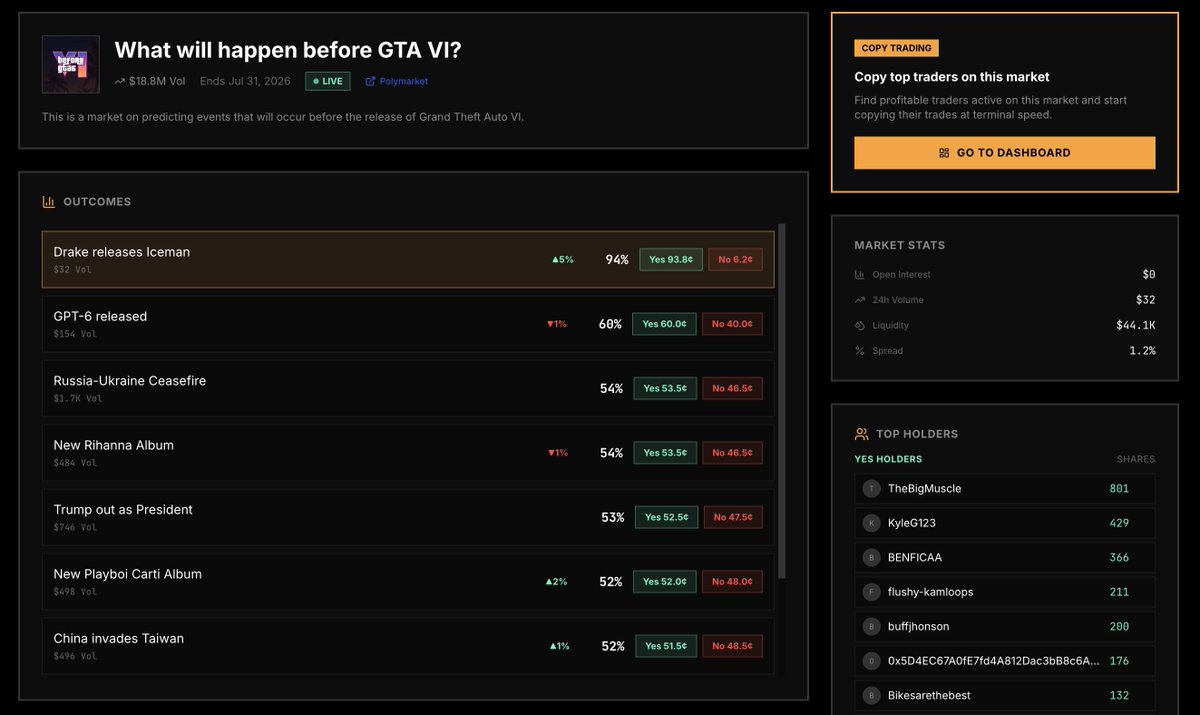Click Yes 53.5¢ for Russia-Ukraine Ceasefire

click(665, 388)
